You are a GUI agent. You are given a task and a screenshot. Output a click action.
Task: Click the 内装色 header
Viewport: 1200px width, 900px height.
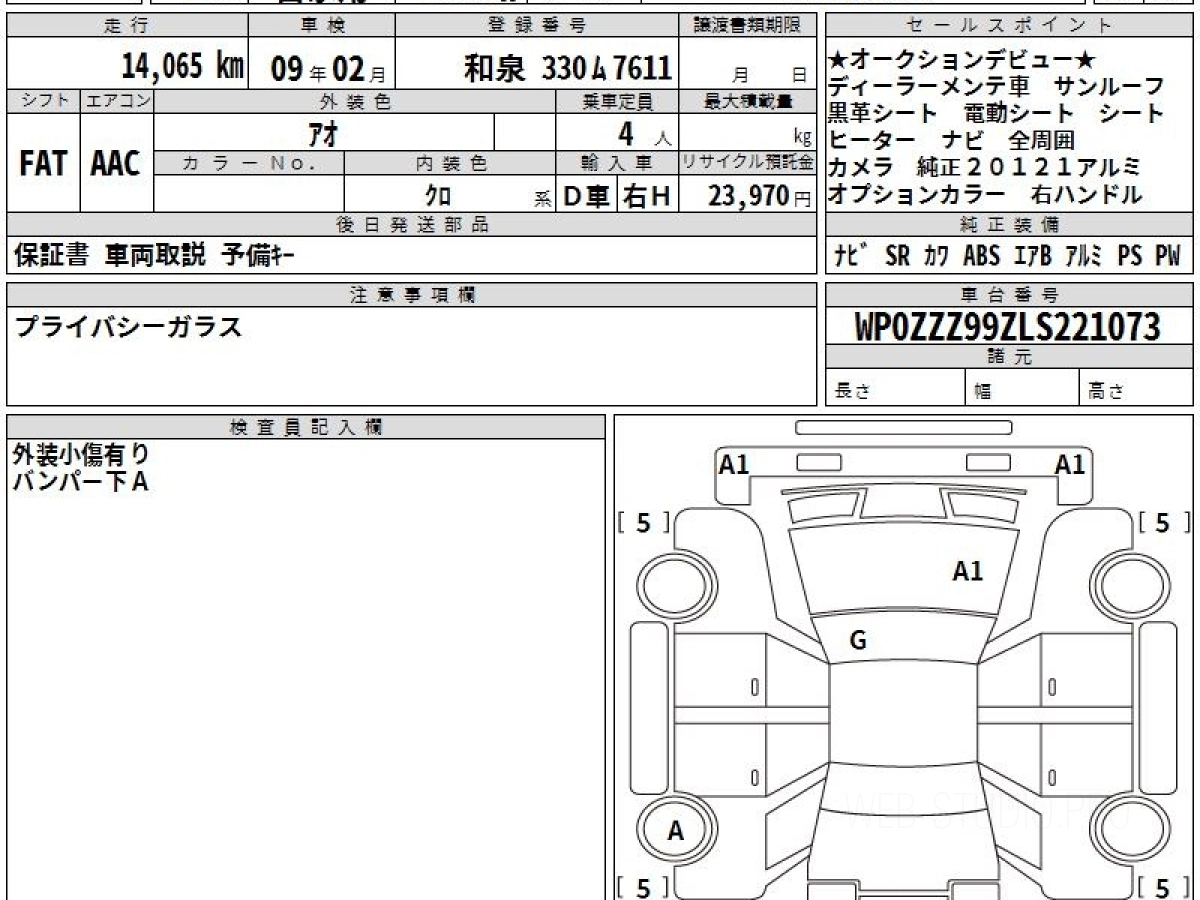[450, 163]
